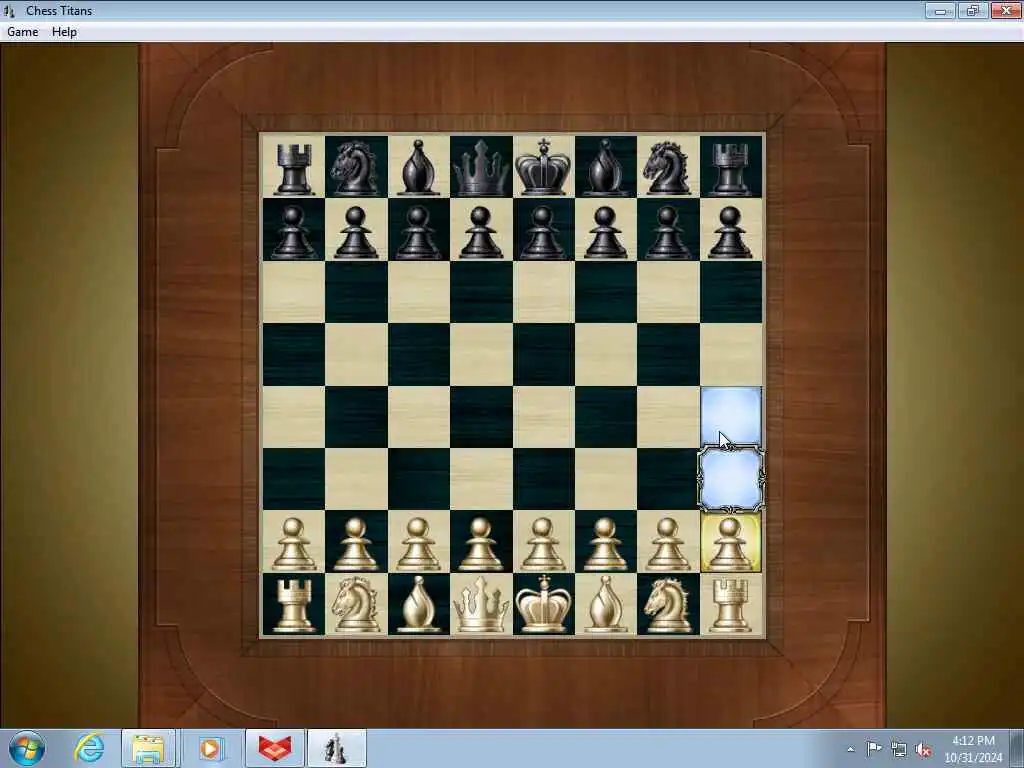Select the white knight on g1
This screenshot has height=768, width=1024.
pyautogui.click(x=667, y=604)
